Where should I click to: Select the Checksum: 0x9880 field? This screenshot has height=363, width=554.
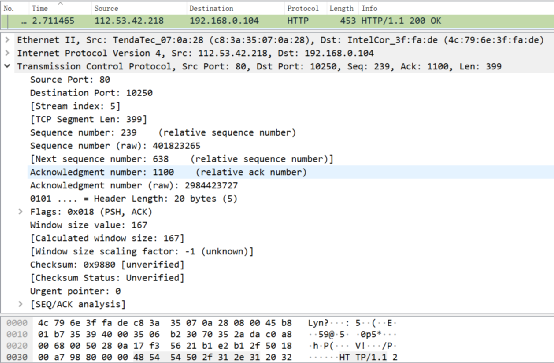coord(107,264)
